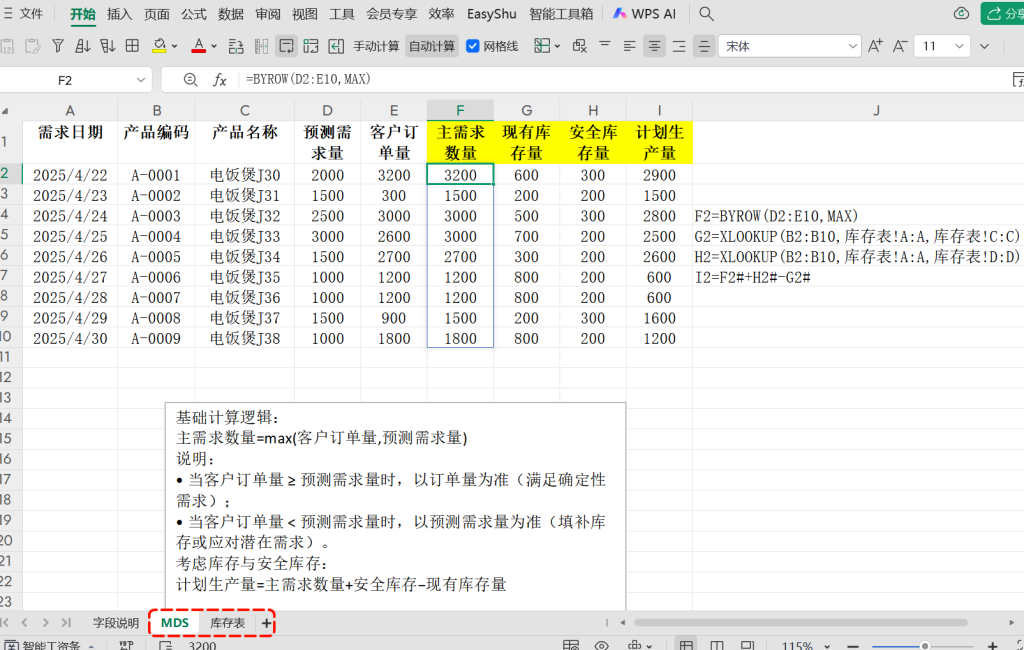Screen dimensions: 1024x650
Task: Apply the yellow fill color bucket
Action: (159, 46)
